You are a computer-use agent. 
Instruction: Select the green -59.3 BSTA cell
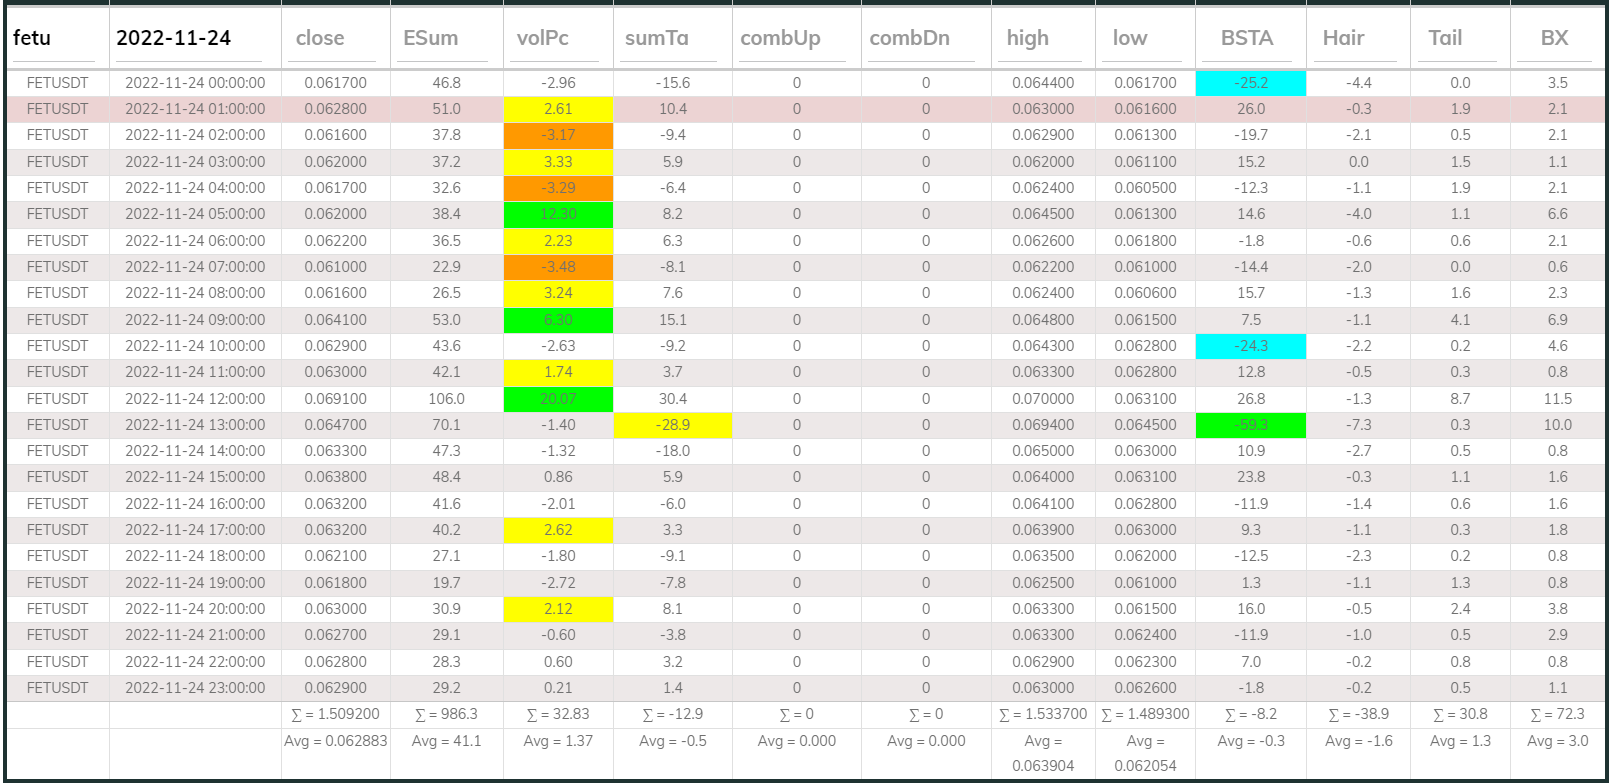point(1251,425)
